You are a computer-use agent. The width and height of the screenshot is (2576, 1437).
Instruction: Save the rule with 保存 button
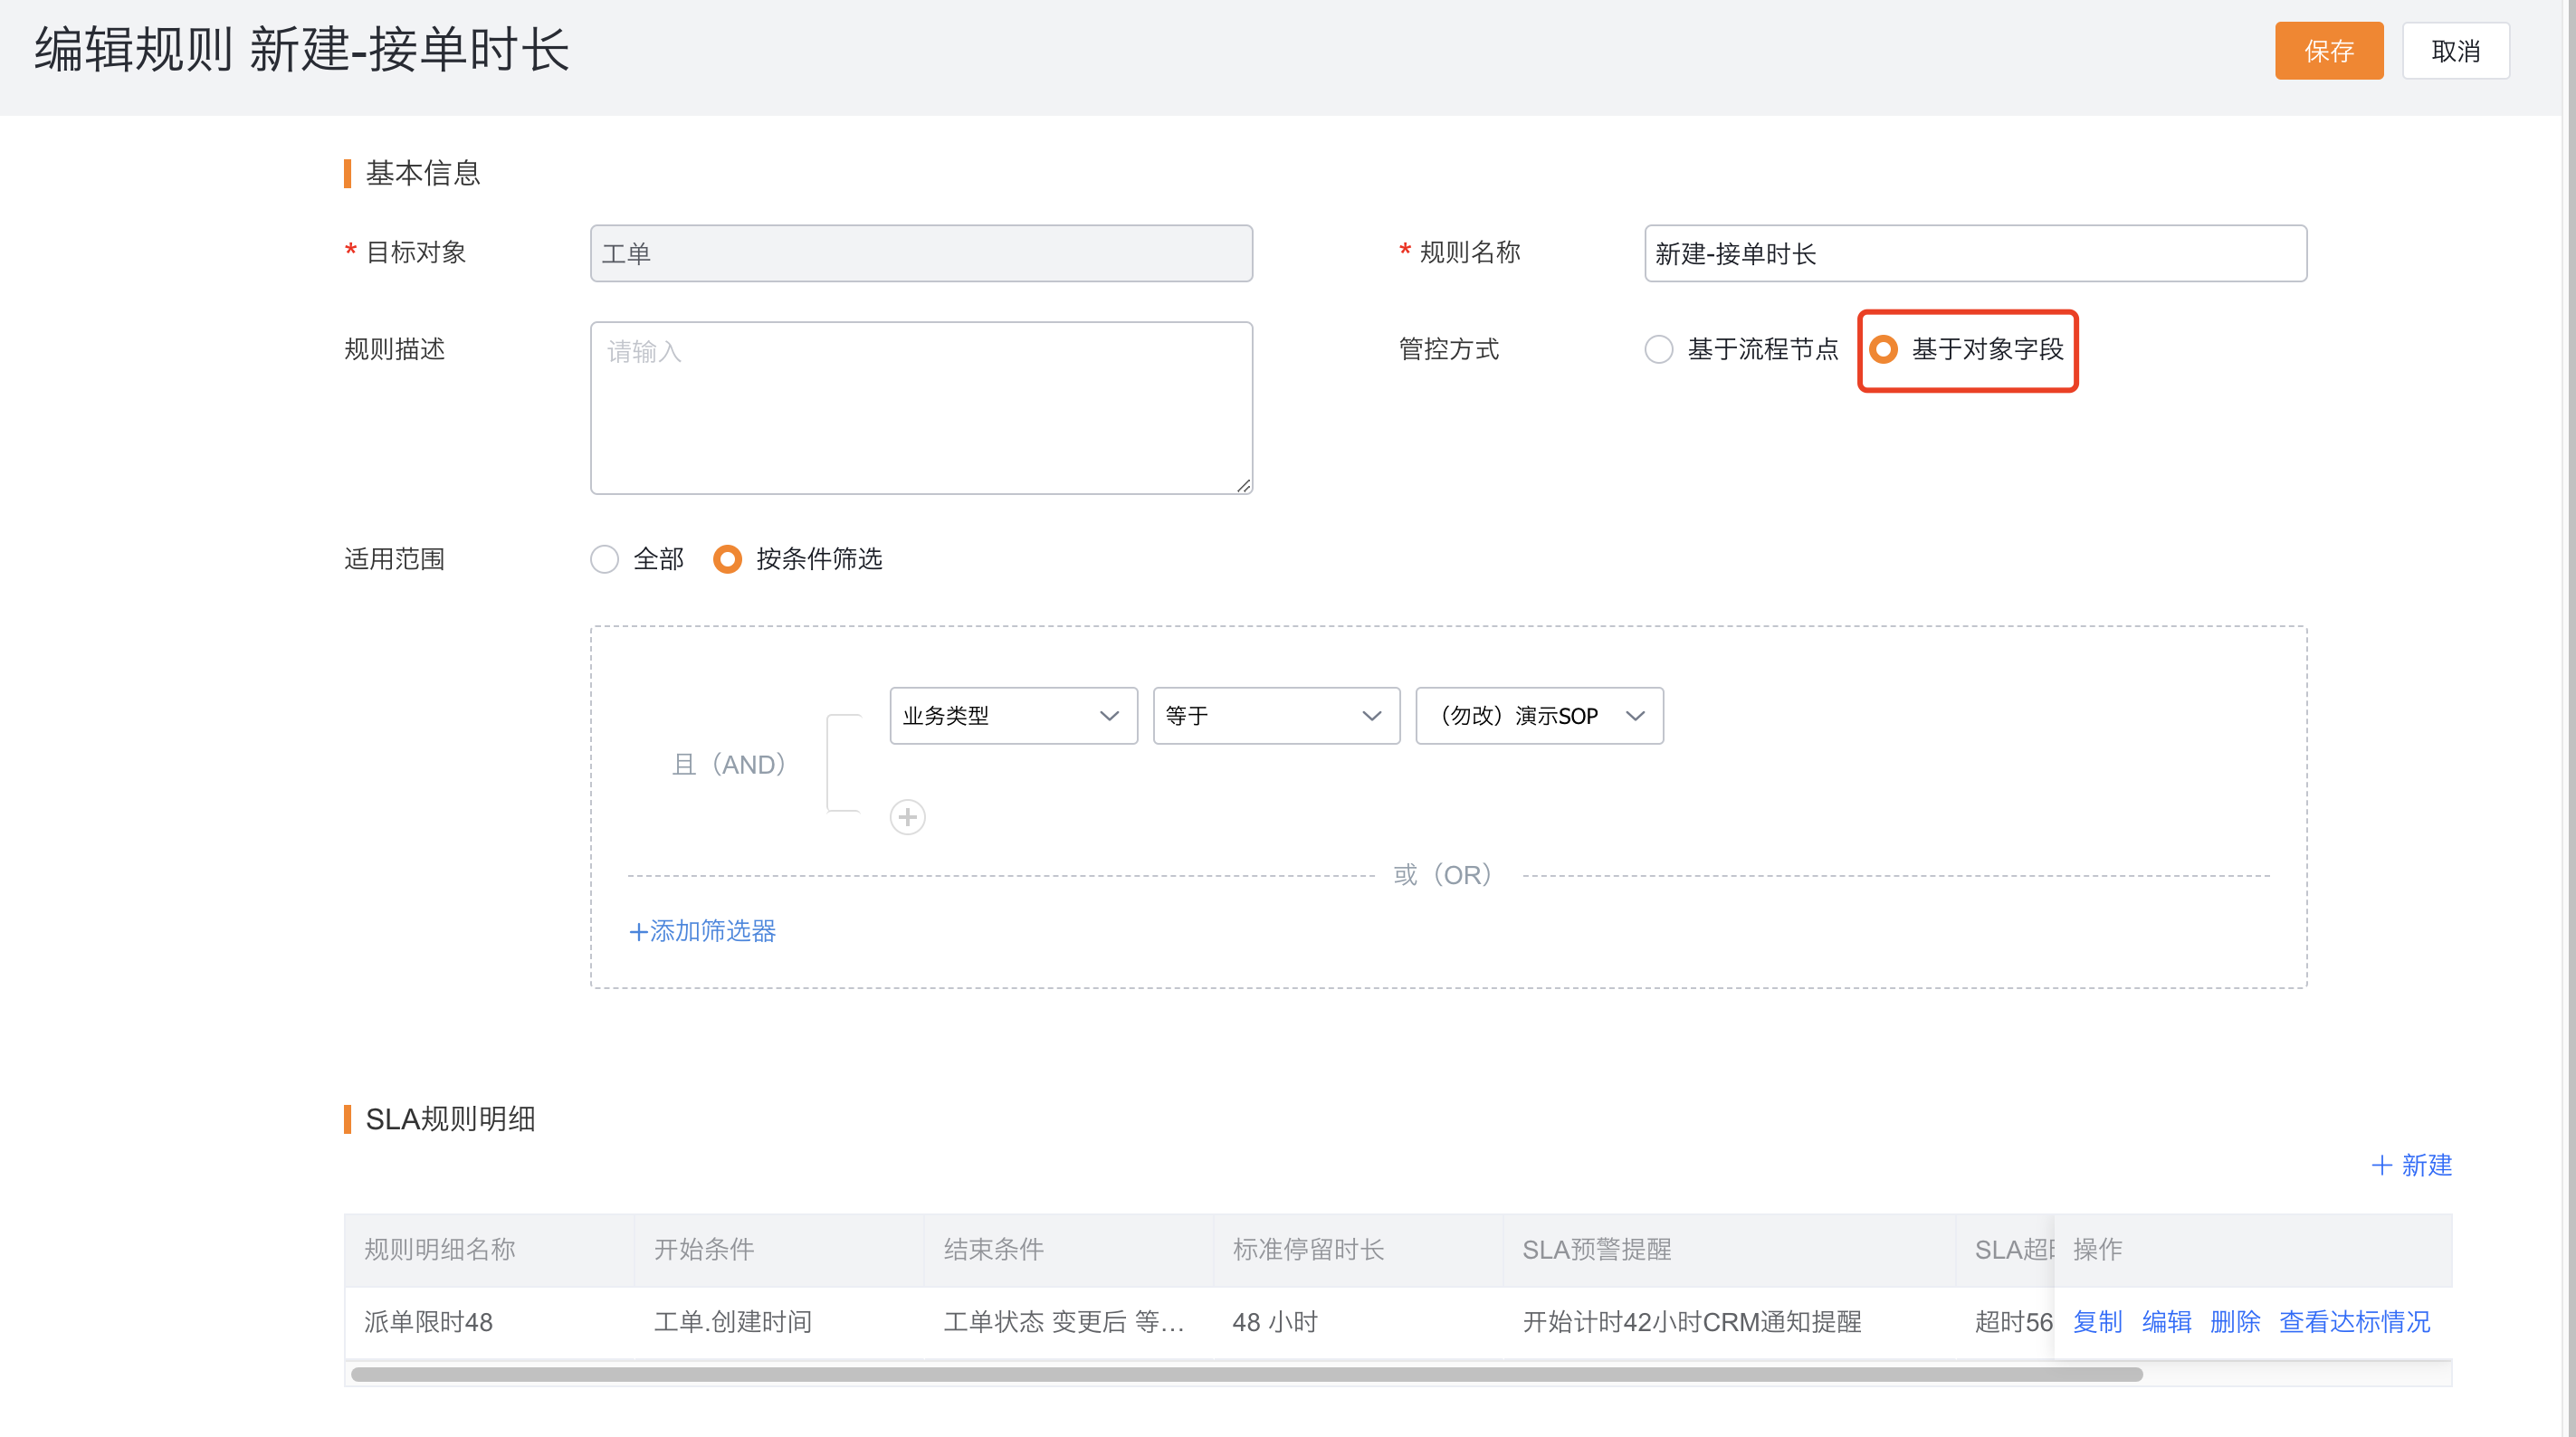2328,51
